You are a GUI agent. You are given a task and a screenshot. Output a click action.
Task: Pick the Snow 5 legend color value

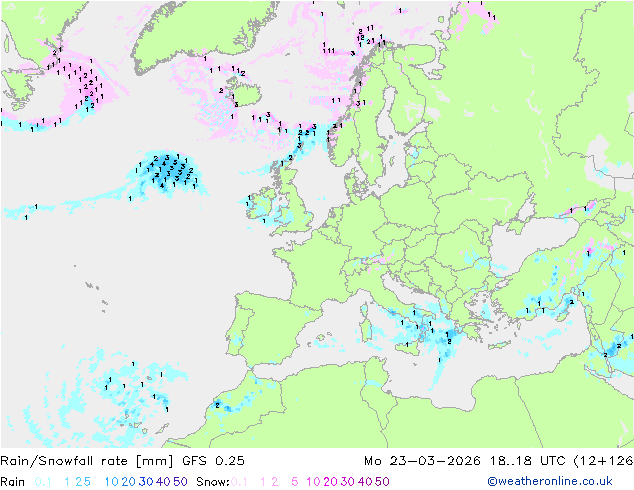pyautogui.click(x=295, y=482)
